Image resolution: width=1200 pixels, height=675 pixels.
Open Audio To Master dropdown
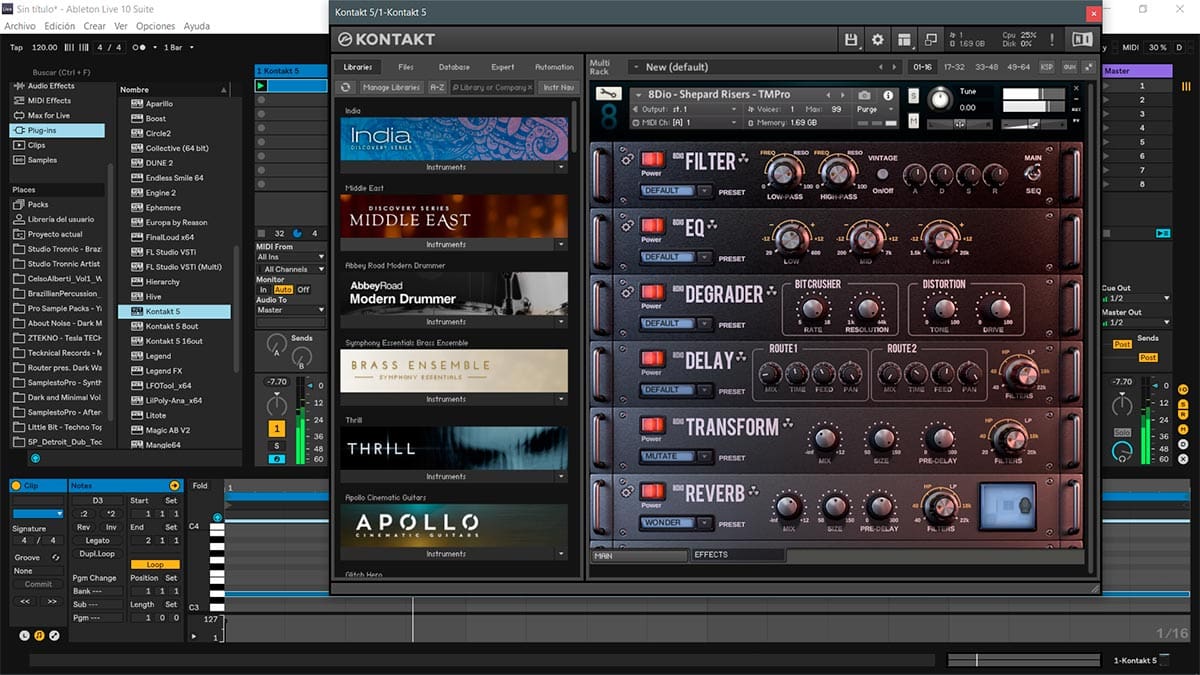click(290, 310)
